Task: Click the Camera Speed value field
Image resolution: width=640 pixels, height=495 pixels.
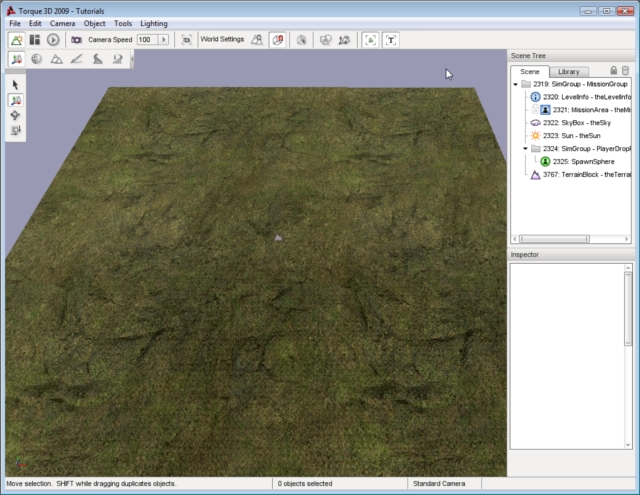Action: [145, 40]
